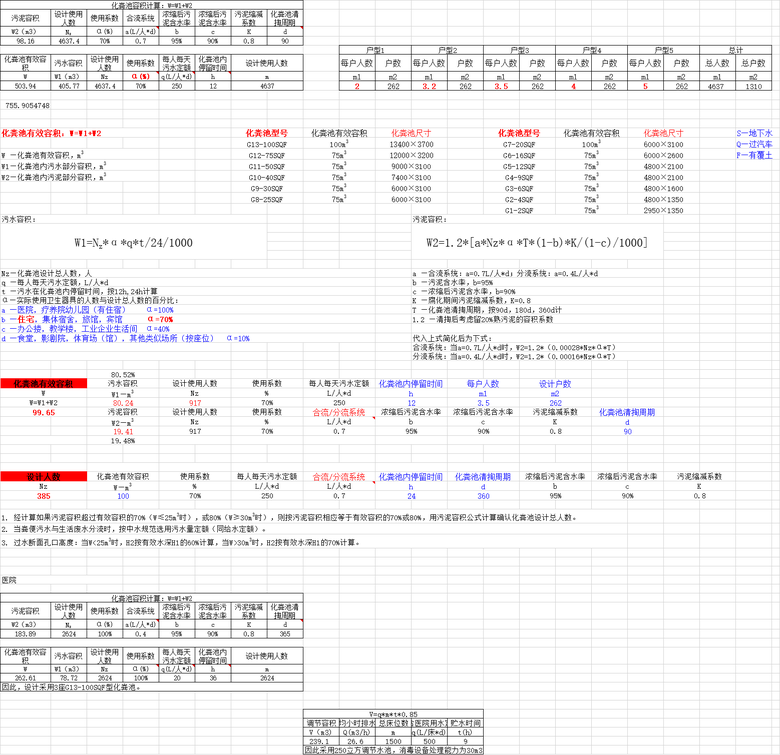Select the cell containing 755.9054748

(27, 104)
